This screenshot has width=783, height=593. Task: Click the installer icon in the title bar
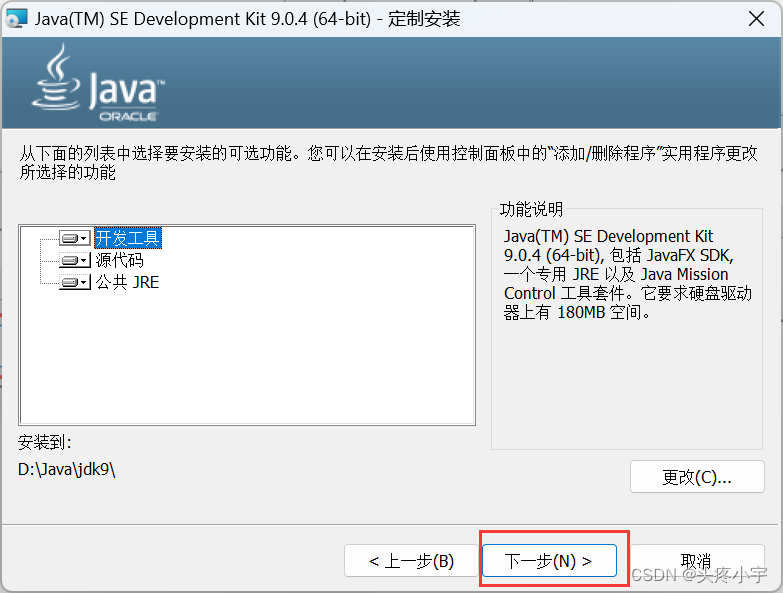[15, 19]
